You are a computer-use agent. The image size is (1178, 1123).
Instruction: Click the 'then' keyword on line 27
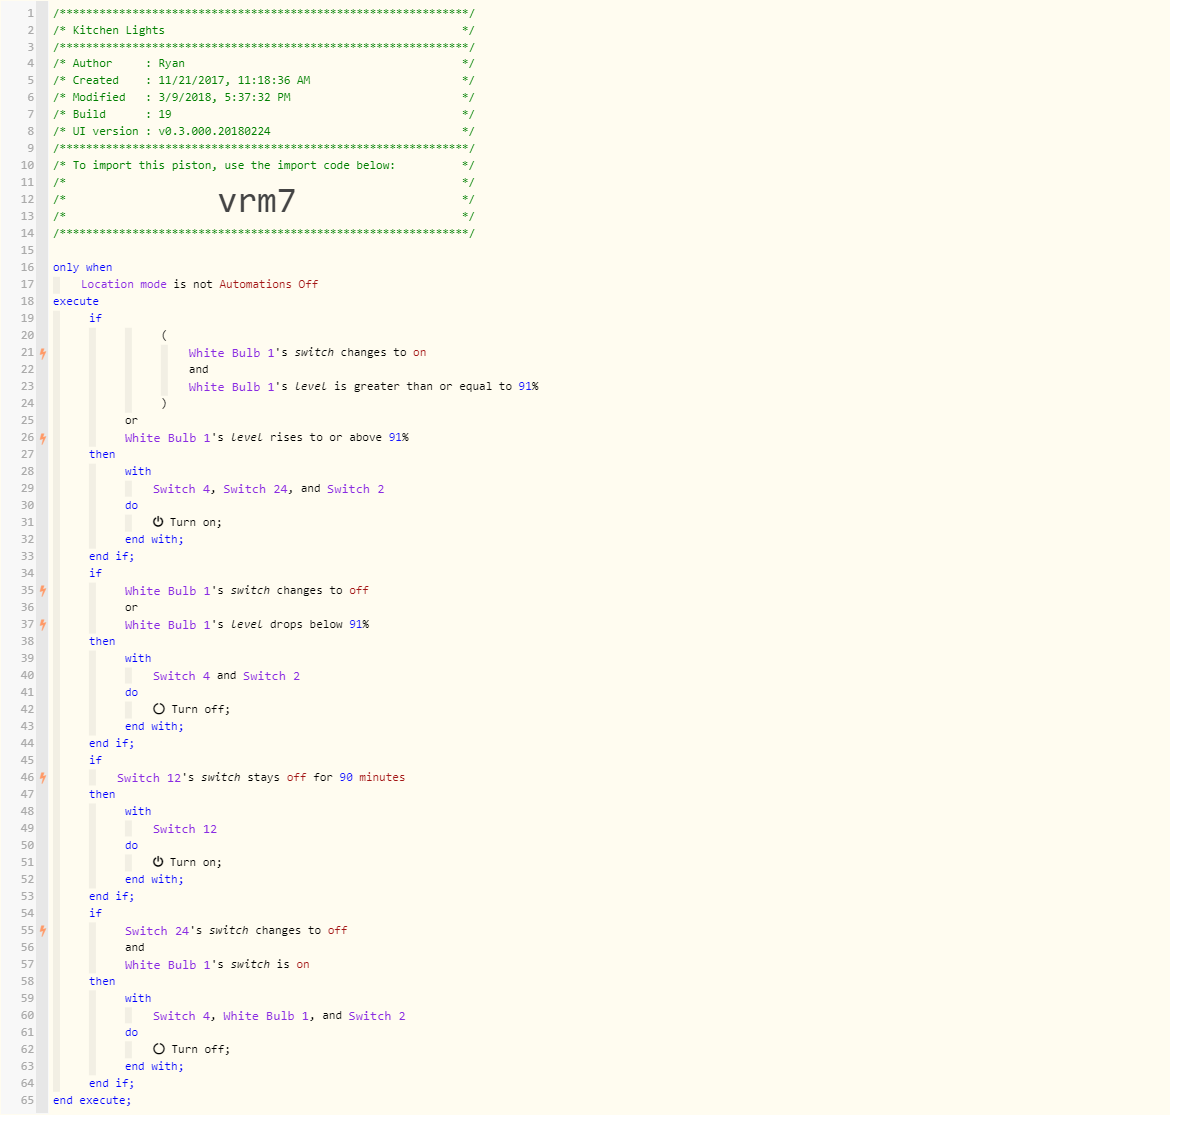tap(102, 454)
